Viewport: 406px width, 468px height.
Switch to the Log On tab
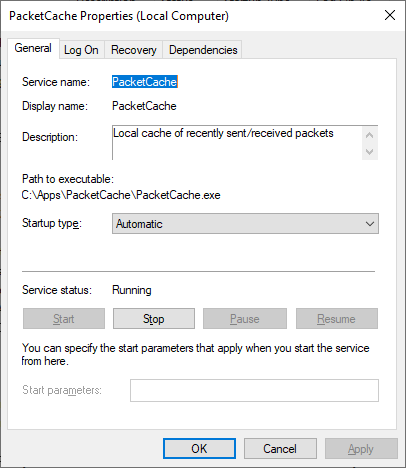[x=81, y=50]
